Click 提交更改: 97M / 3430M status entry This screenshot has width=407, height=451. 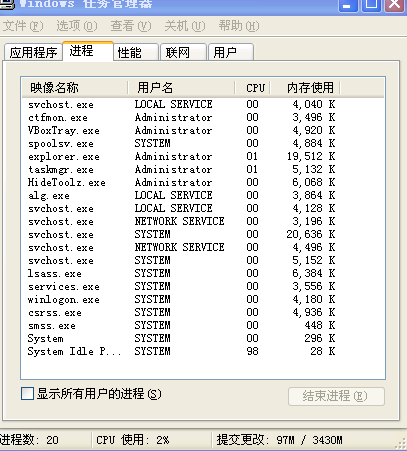pos(279,440)
